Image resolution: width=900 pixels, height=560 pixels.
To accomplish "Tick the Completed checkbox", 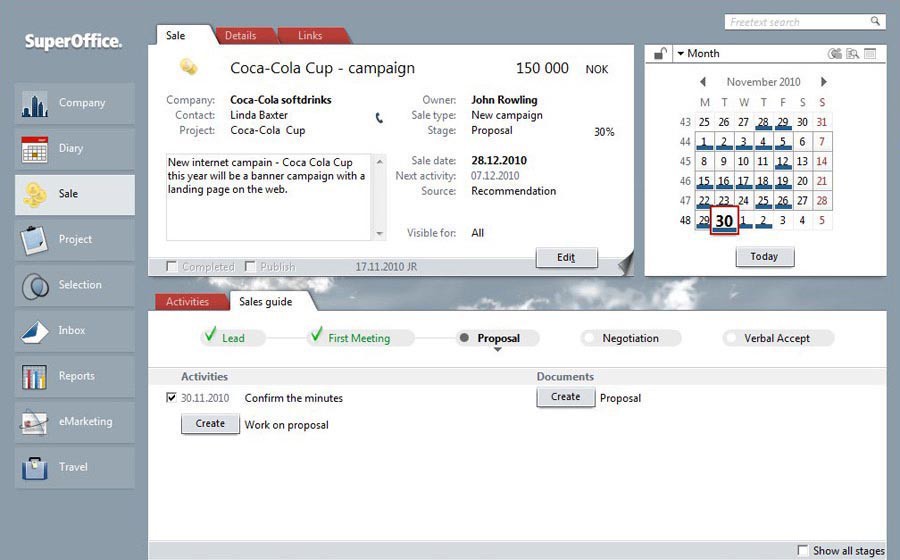I will point(171,266).
